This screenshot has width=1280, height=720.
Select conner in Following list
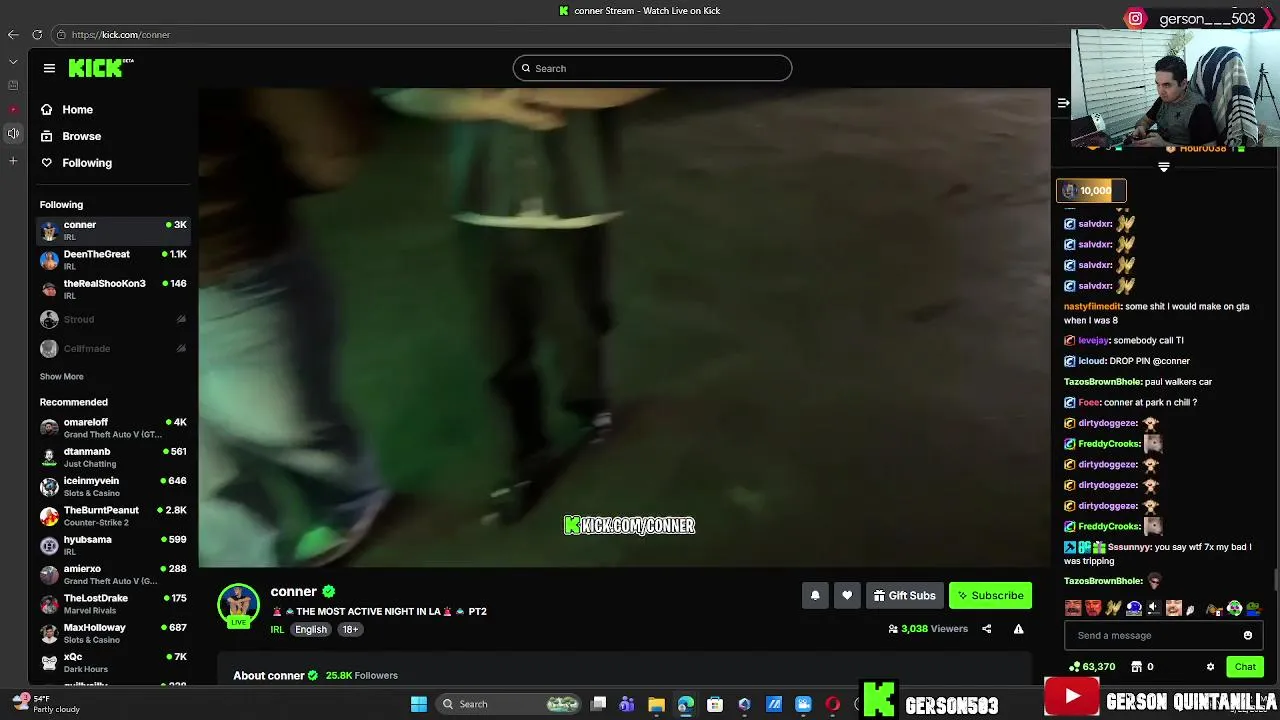[x=113, y=231]
